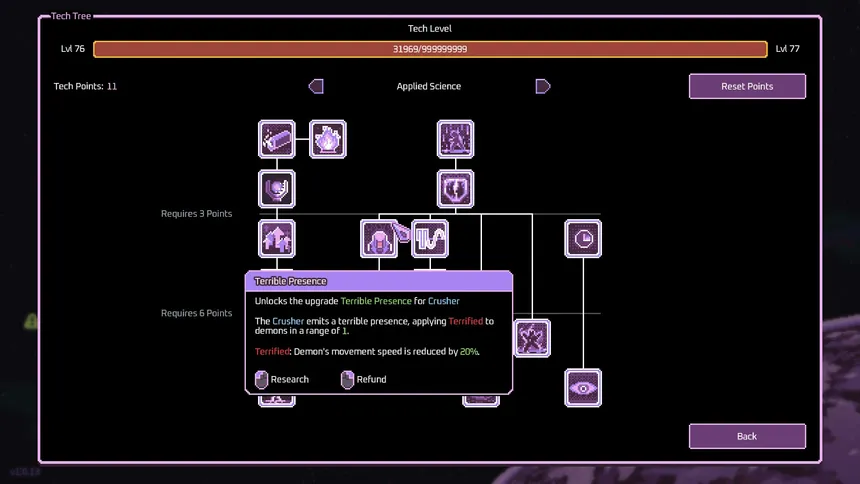Select the hand holding orb node
Viewport: 860px width, 484px height.
[276, 189]
